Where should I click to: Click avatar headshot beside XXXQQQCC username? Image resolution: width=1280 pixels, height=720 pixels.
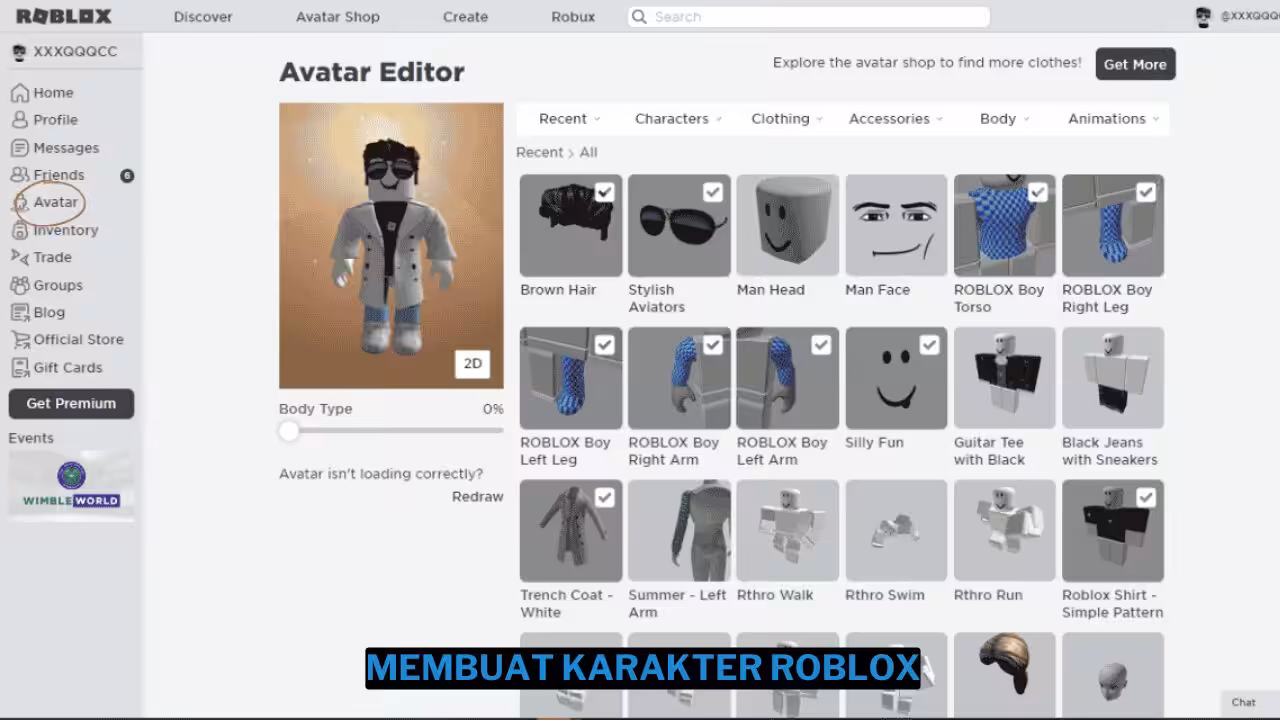coord(19,52)
